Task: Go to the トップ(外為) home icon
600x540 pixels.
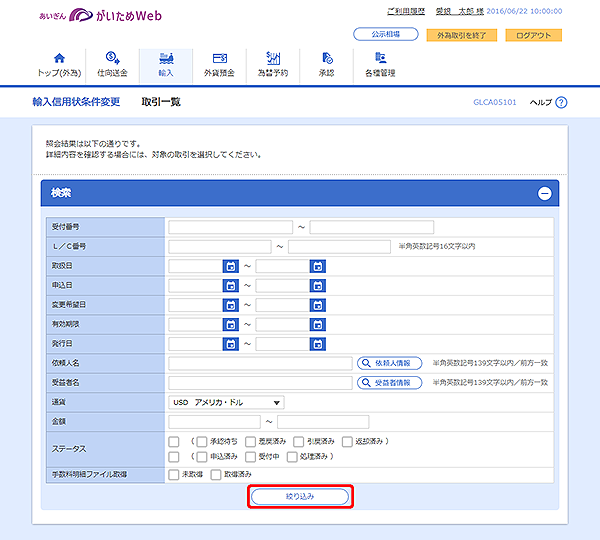Action: tap(59, 58)
